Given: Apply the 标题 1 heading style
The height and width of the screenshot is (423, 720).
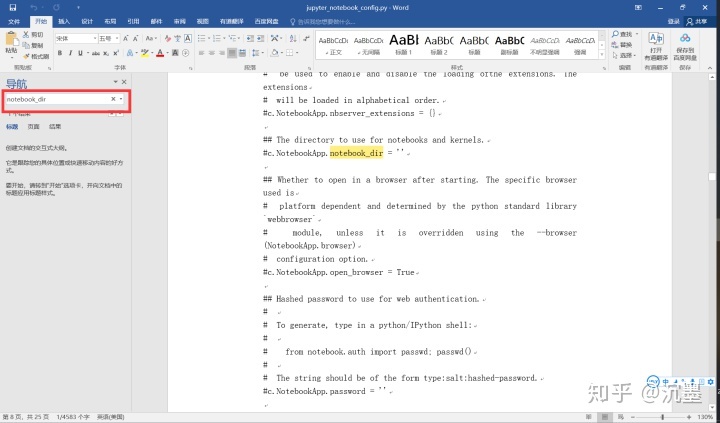Looking at the screenshot, I should [x=404, y=45].
